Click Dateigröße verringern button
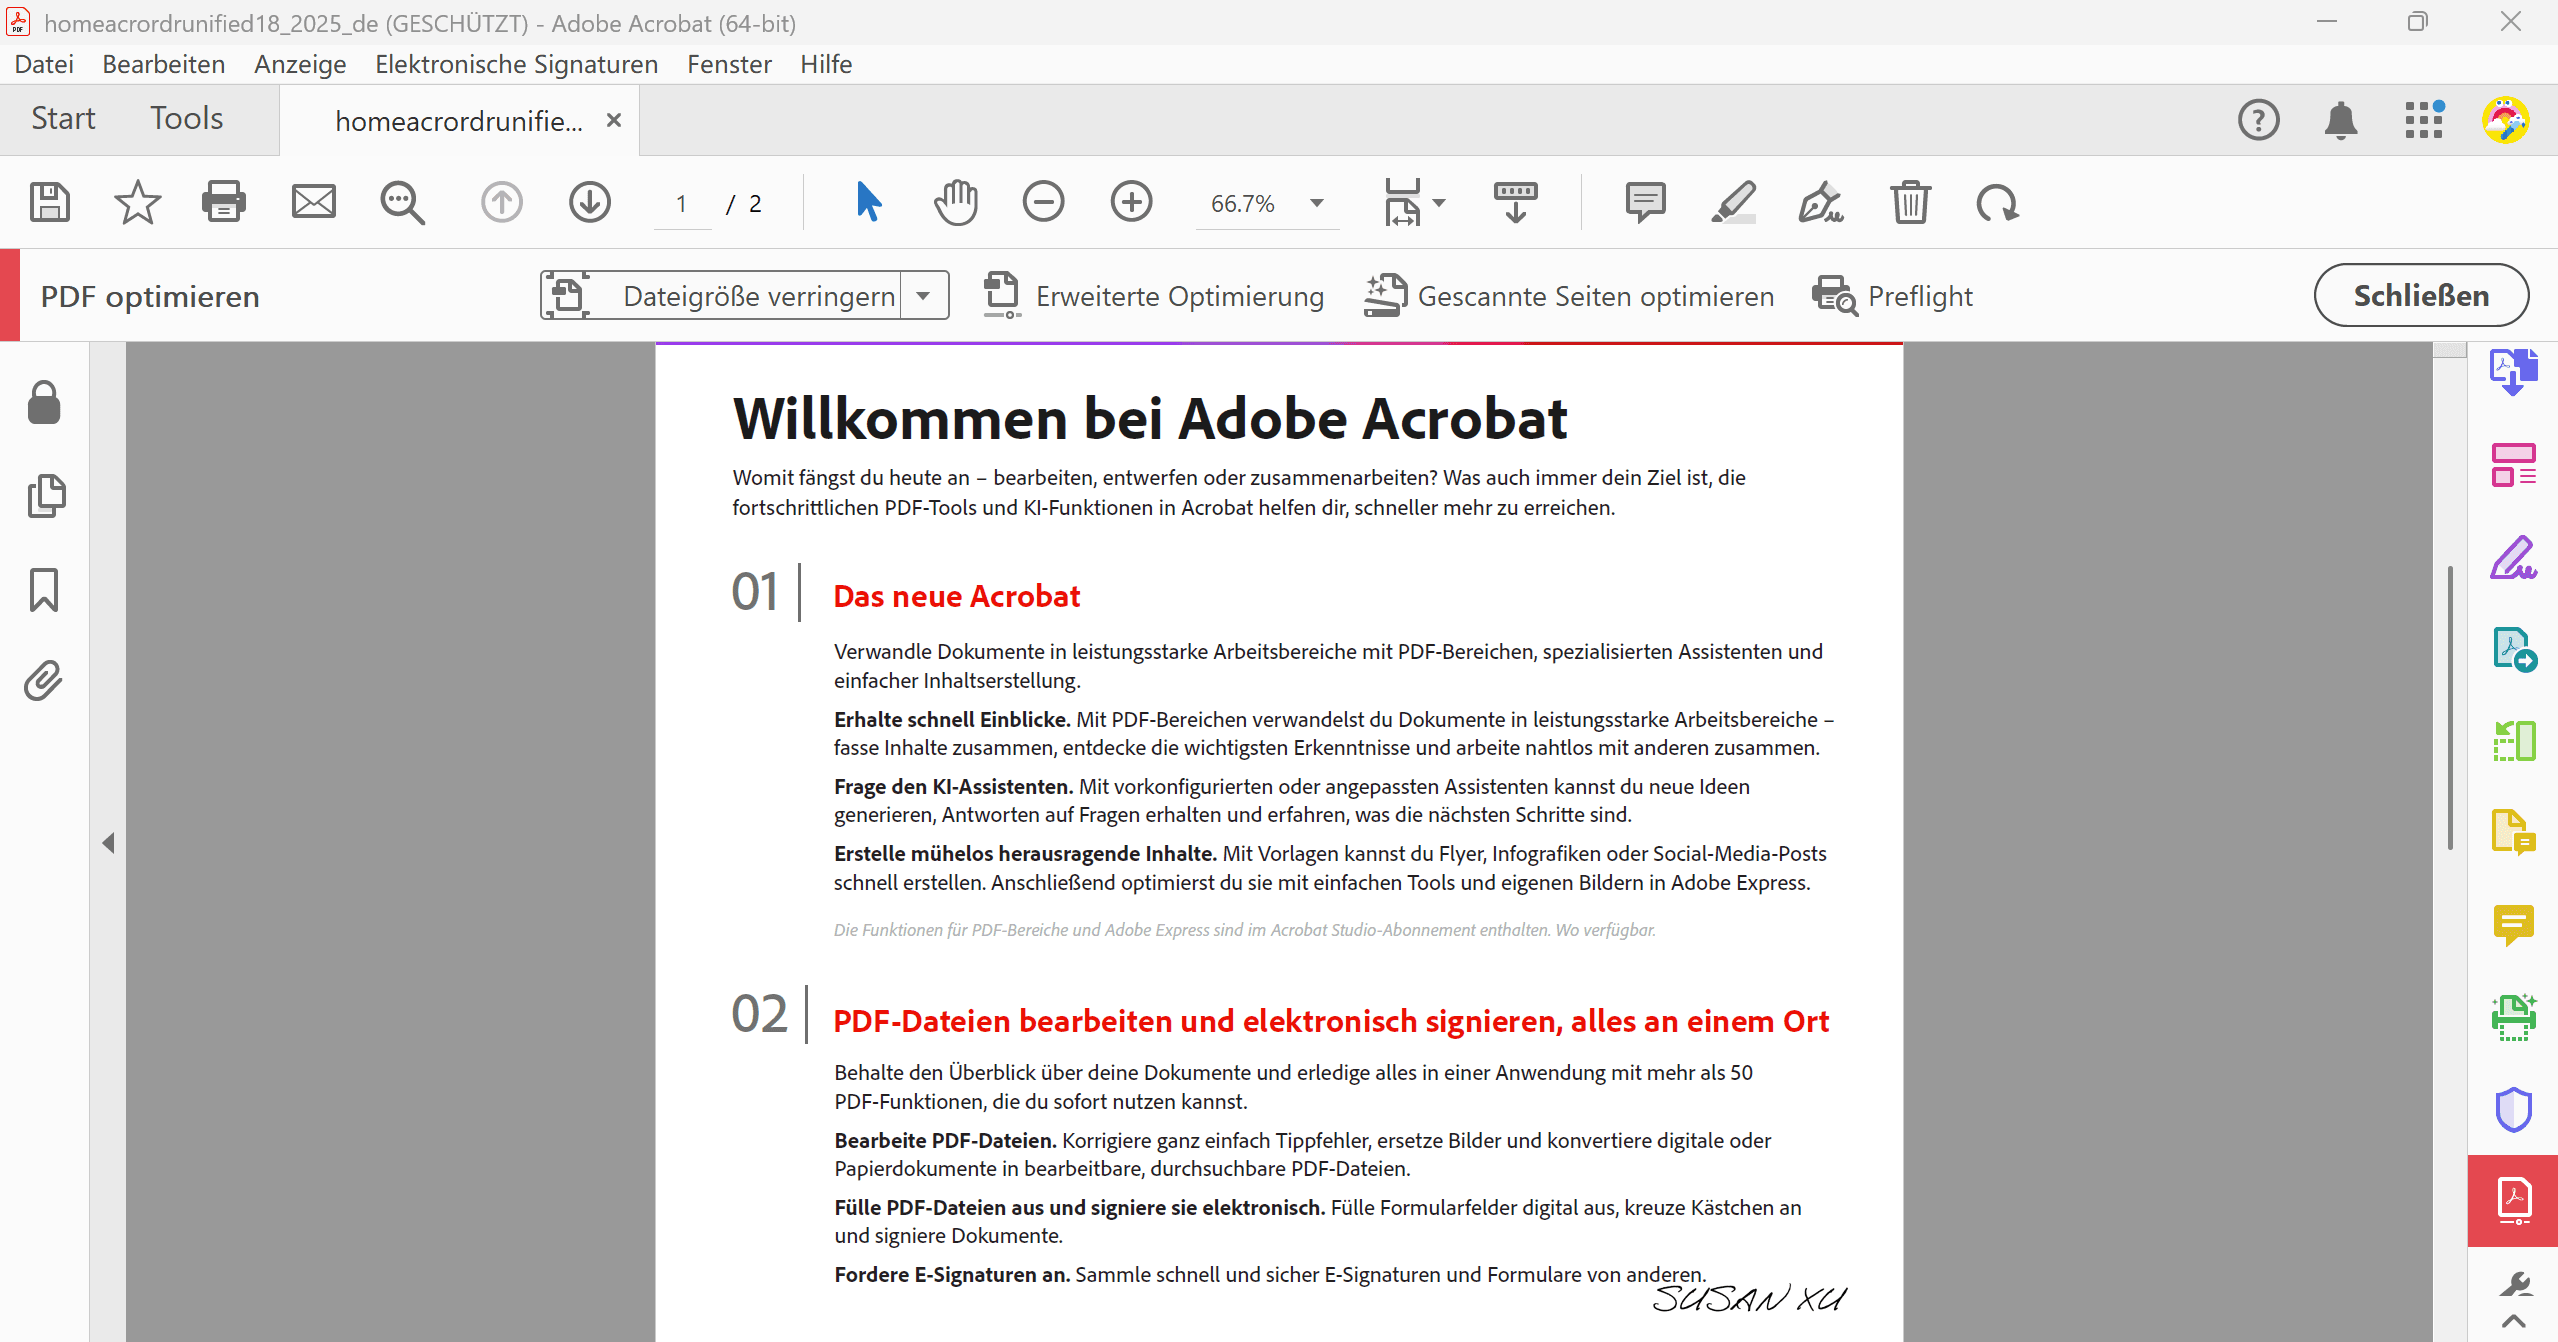 click(720, 296)
